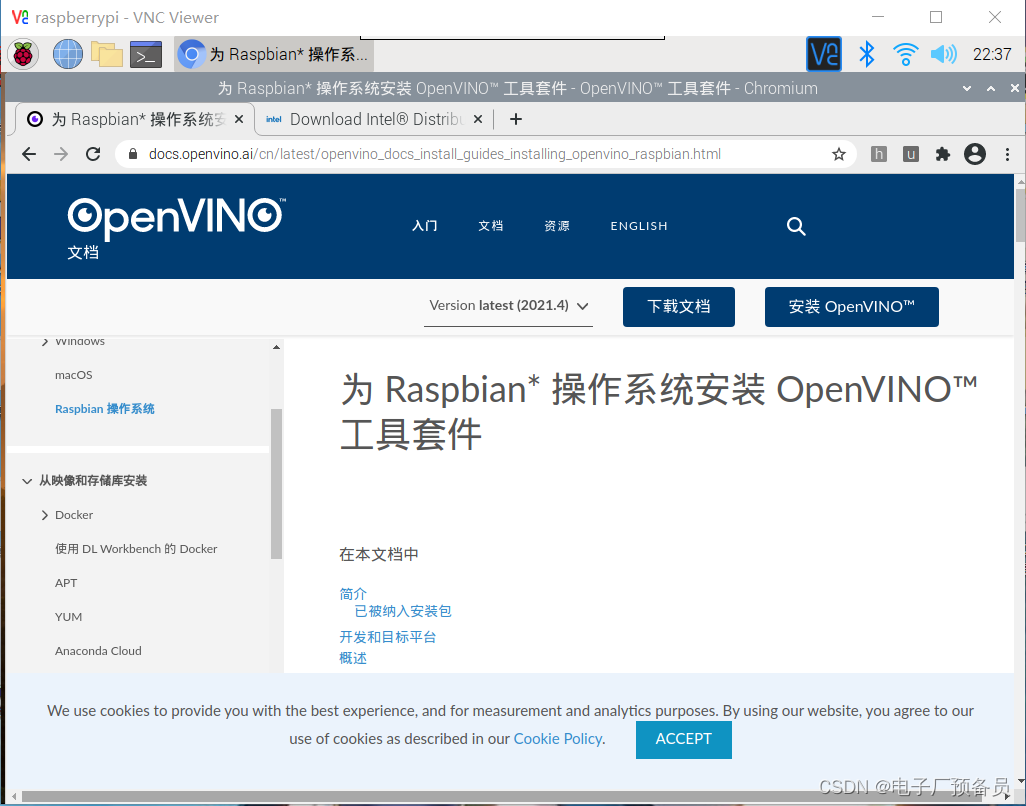The image size is (1026, 806).
Task: Accept cookies with the ACCEPT button
Action: (684, 739)
